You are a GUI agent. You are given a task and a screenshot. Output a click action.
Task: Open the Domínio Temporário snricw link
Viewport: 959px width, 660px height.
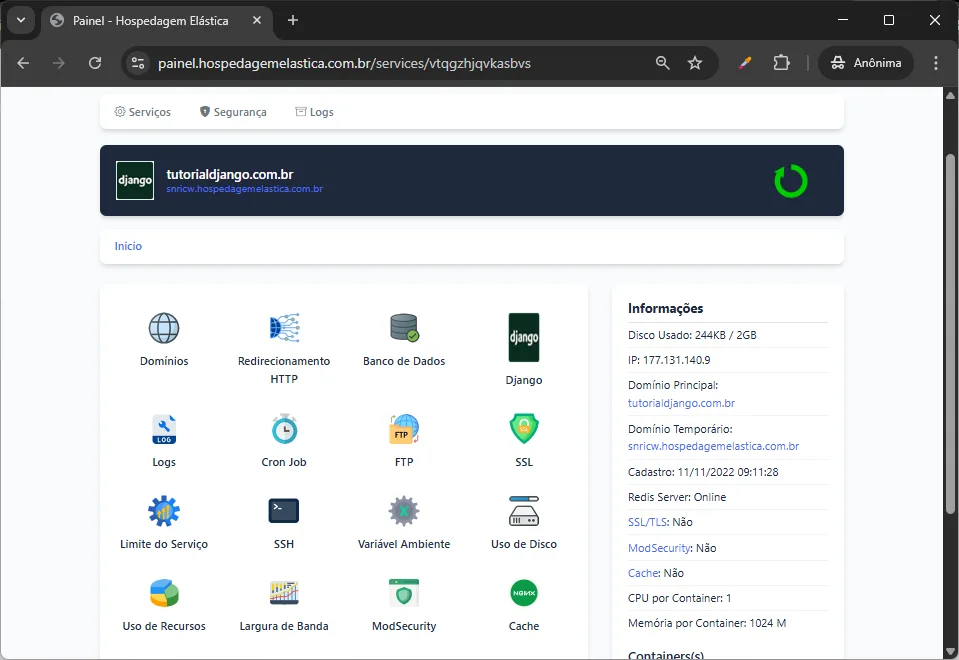point(713,446)
